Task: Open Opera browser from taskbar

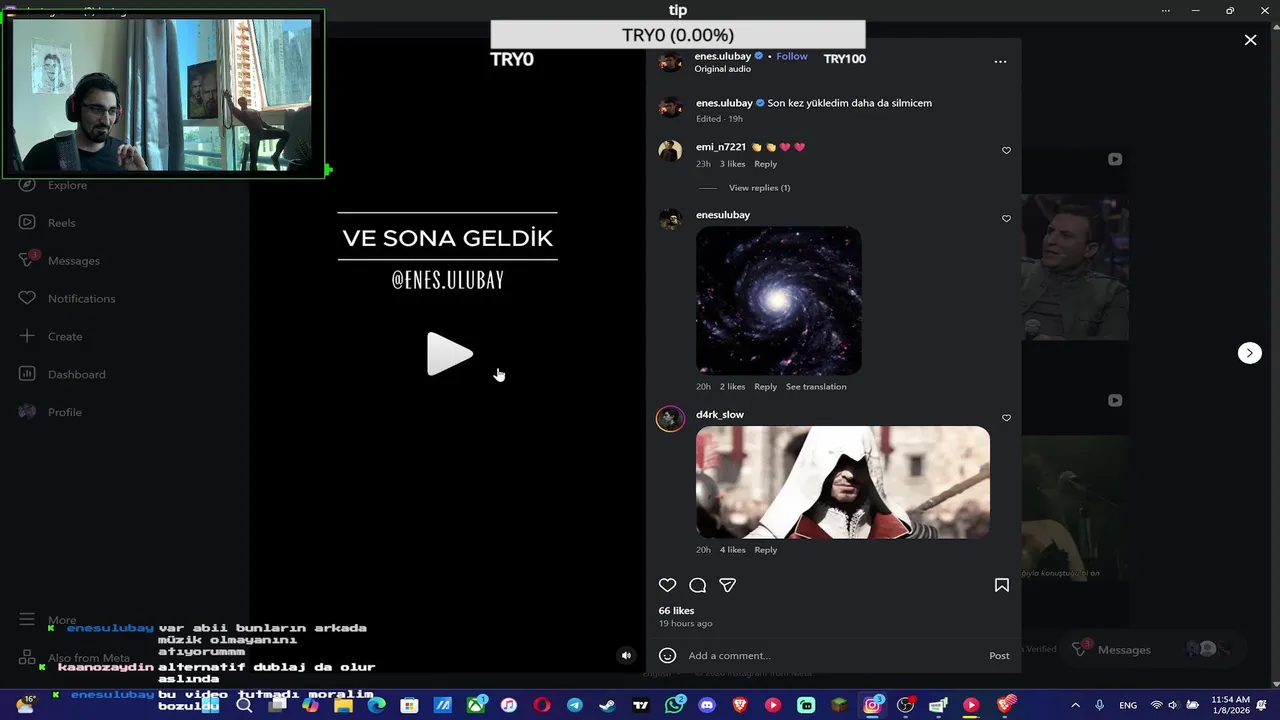Action: [541, 705]
